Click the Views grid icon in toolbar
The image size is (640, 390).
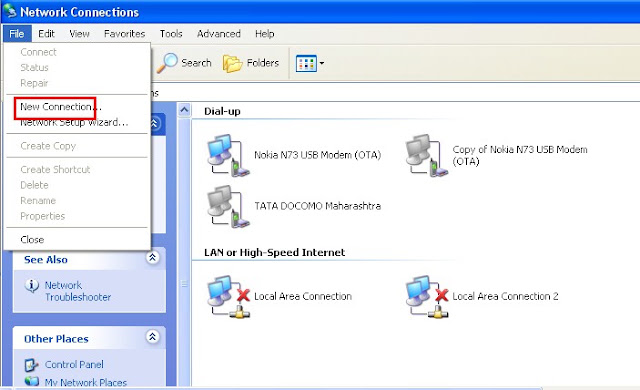(306, 63)
